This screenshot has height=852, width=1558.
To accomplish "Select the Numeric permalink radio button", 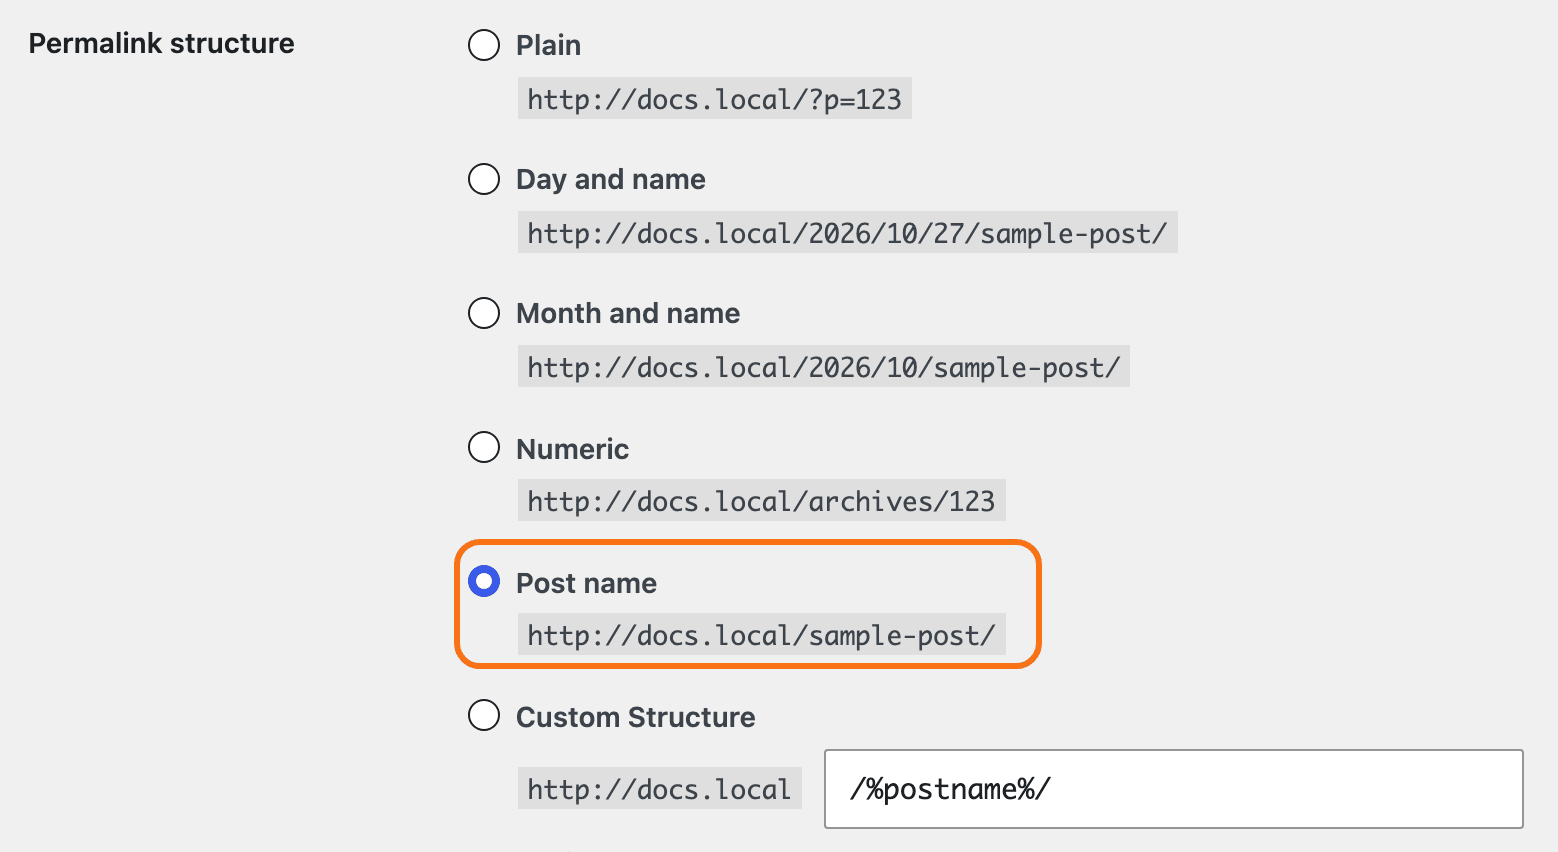I will tap(484, 447).
